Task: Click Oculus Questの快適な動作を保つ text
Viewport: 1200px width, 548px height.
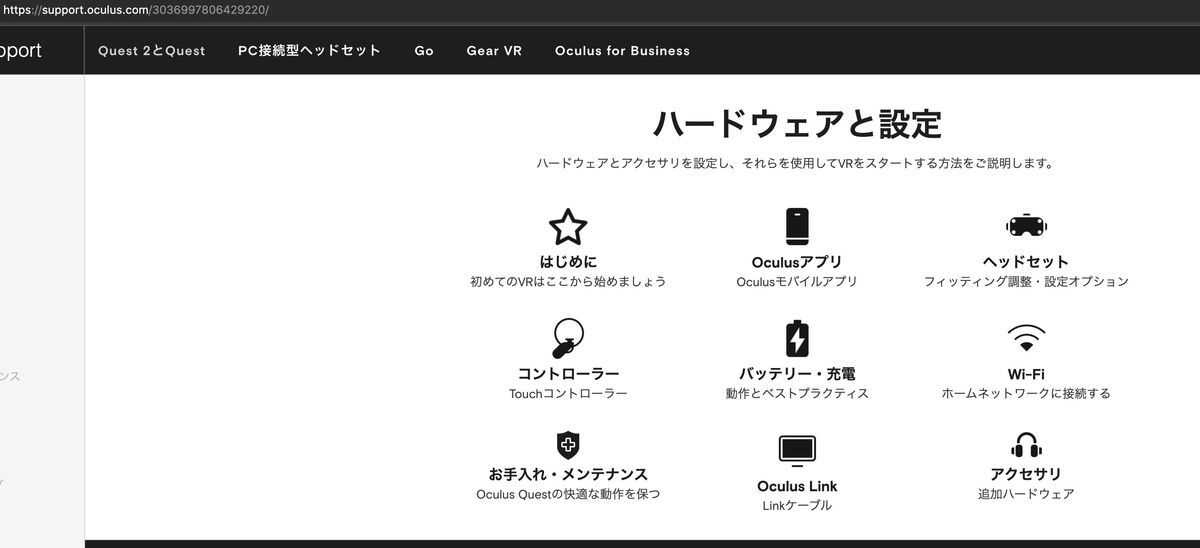Action: tap(568, 494)
